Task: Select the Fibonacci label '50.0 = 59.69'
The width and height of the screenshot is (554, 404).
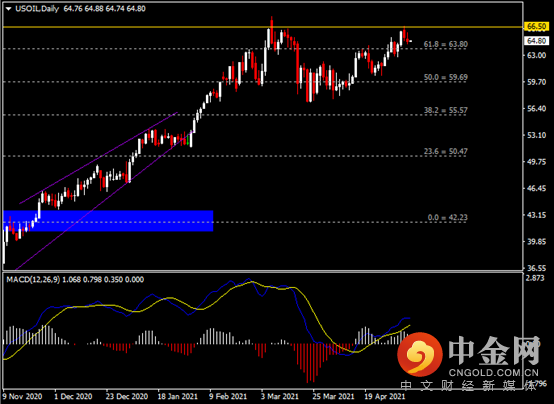Action: point(446,77)
